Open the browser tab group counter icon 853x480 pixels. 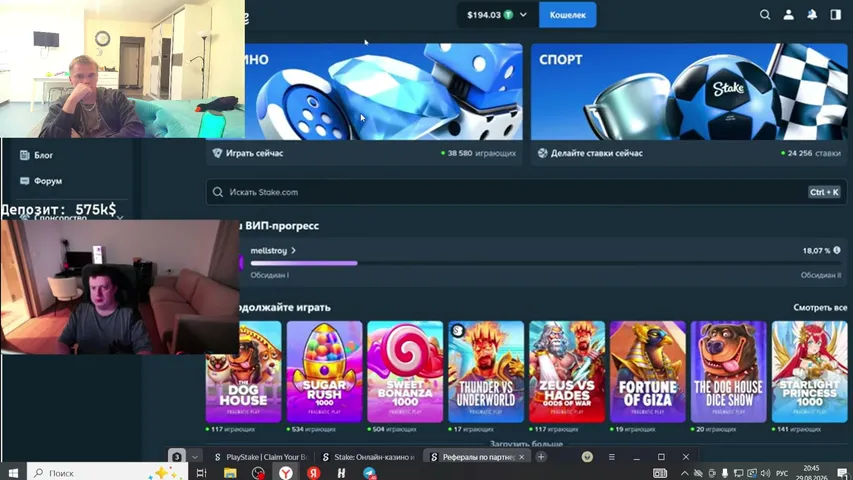point(177,457)
